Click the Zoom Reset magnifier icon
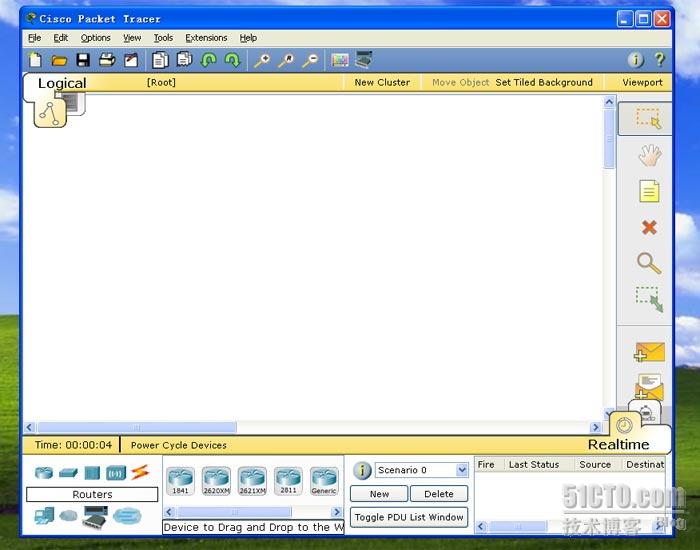 tap(286, 60)
